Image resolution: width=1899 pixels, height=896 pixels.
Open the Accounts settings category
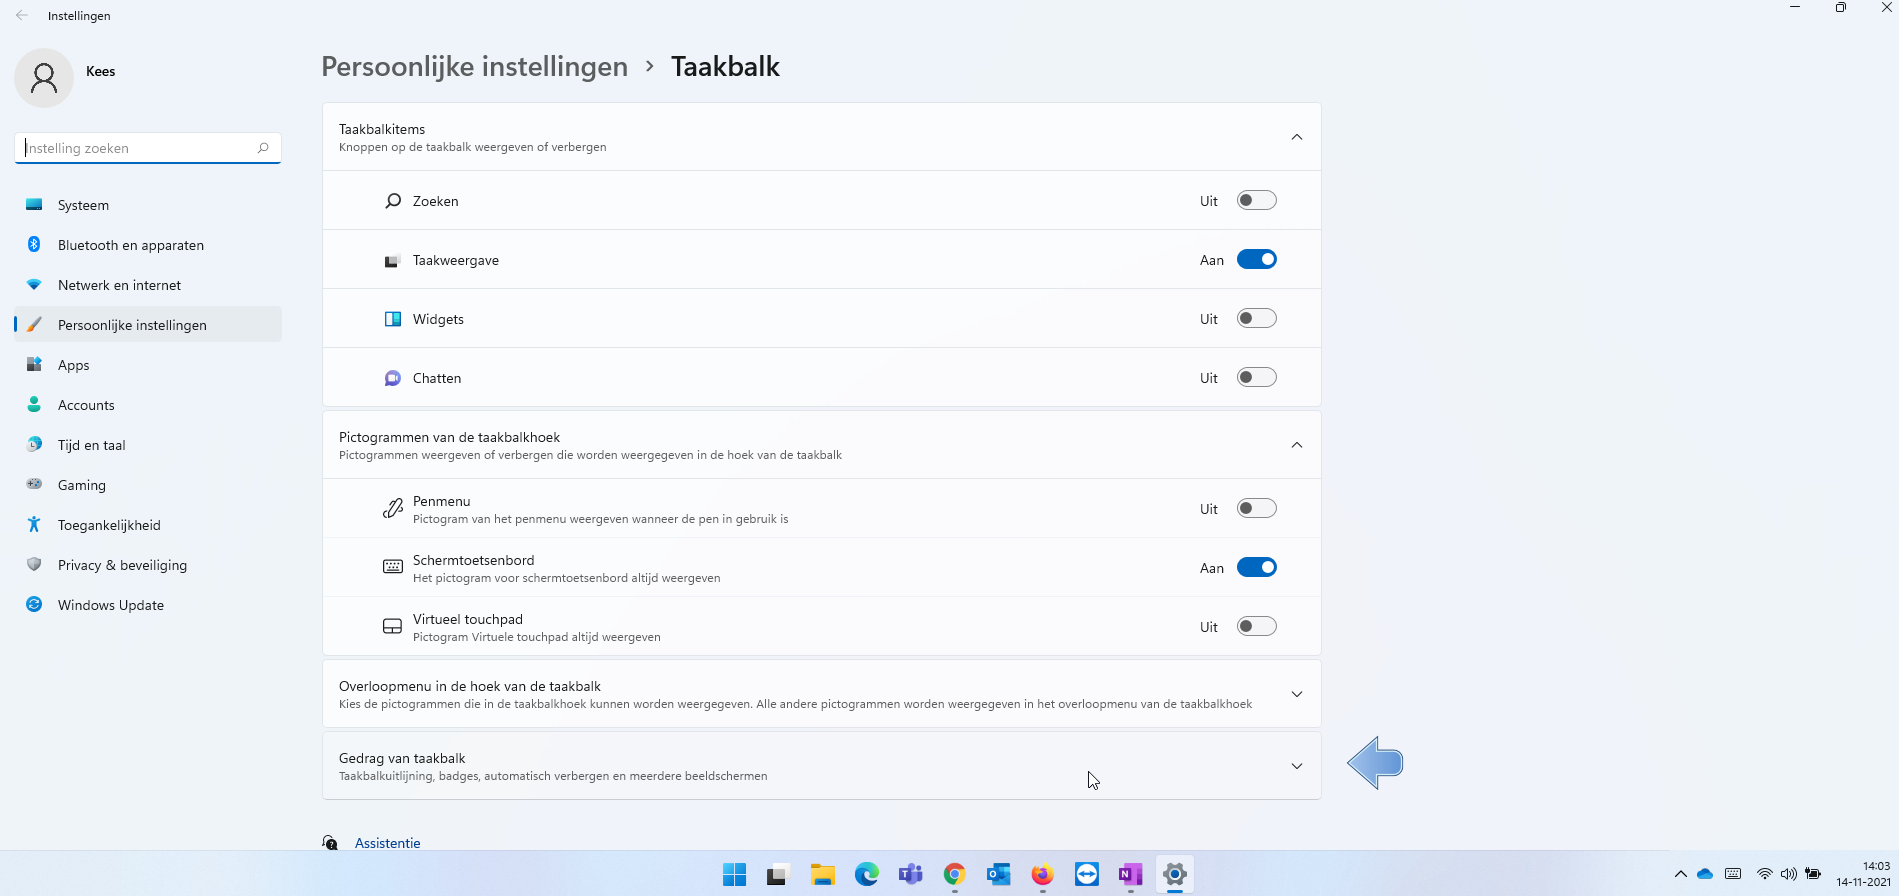point(148,405)
